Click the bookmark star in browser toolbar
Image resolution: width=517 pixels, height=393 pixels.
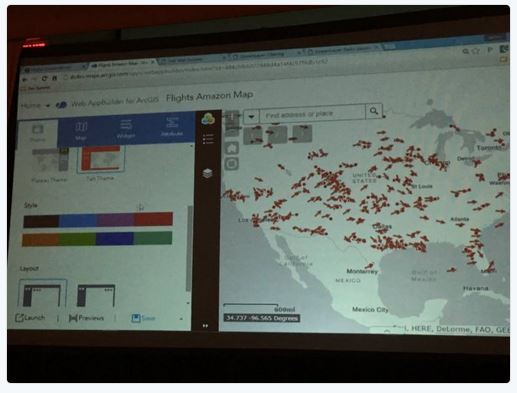pyautogui.click(x=476, y=51)
